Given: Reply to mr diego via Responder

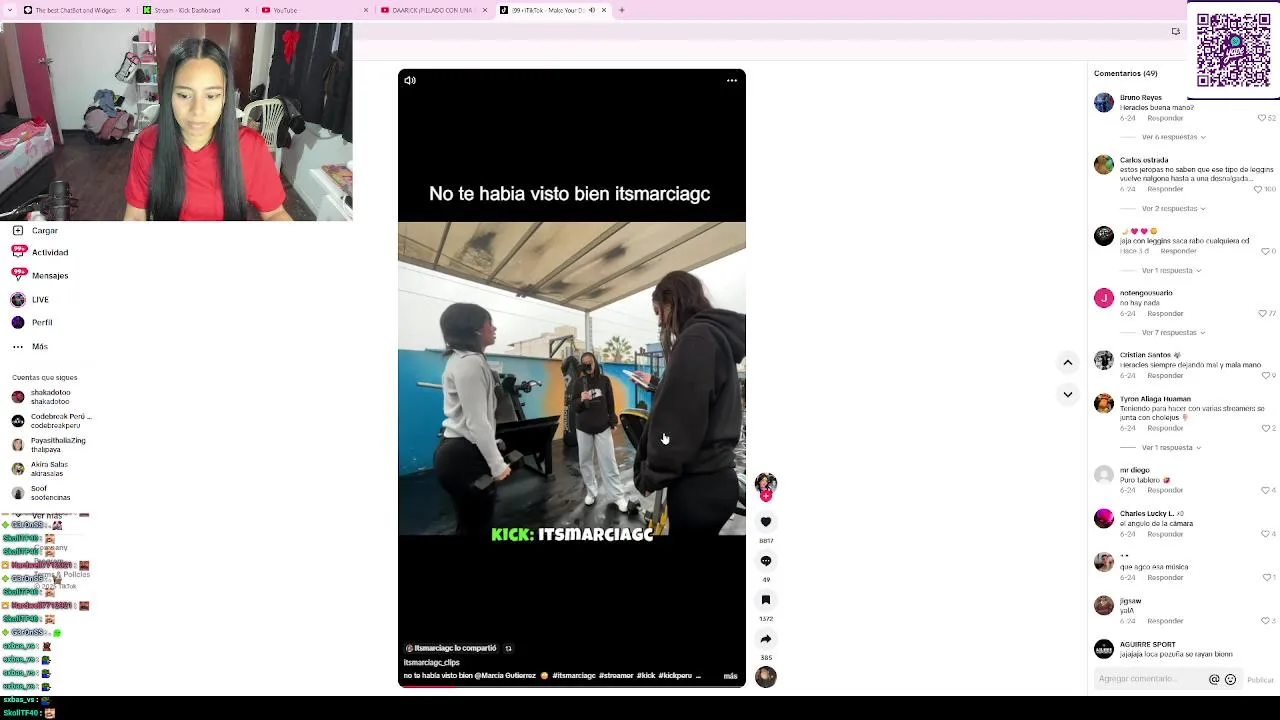Looking at the screenshot, I should tap(1165, 491).
